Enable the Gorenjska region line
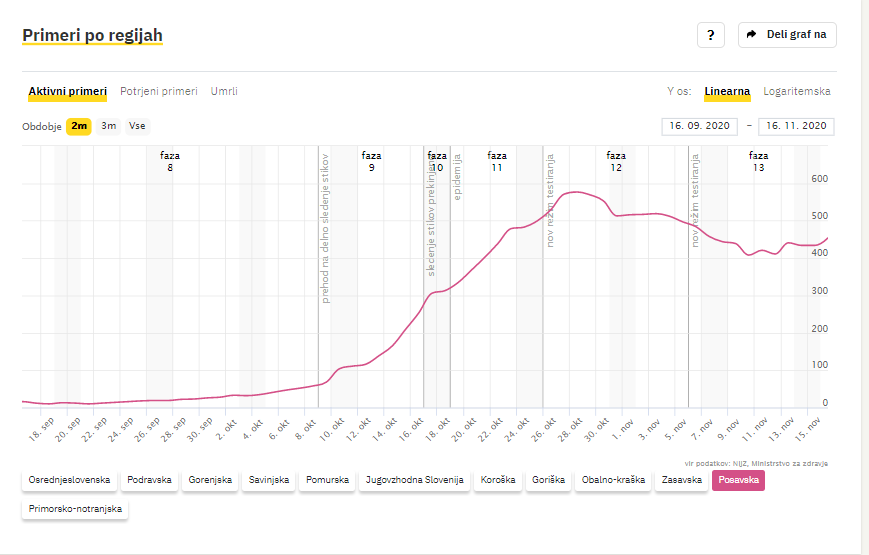This screenshot has width=869, height=555. pos(210,480)
